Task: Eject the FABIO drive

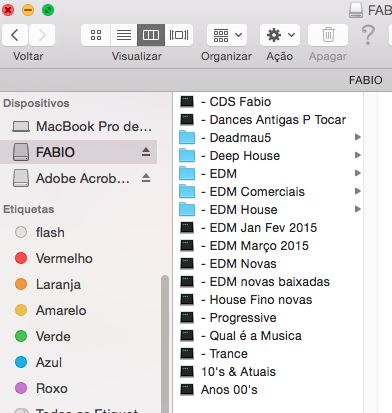Action: [x=146, y=152]
